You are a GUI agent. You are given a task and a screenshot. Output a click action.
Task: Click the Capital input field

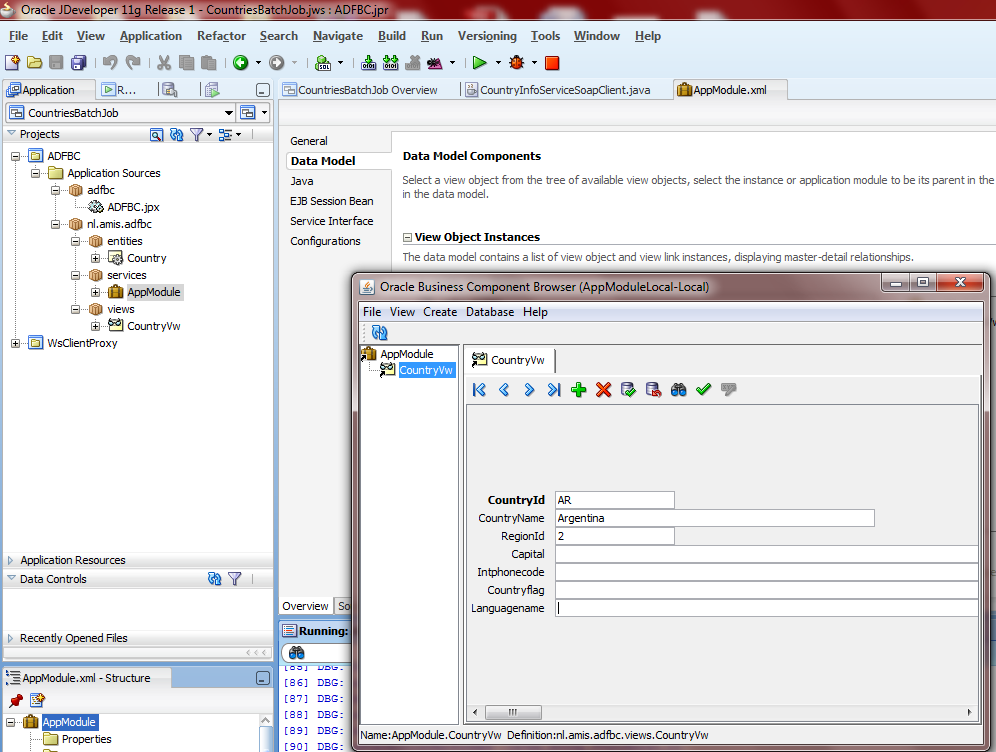coord(765,554)
